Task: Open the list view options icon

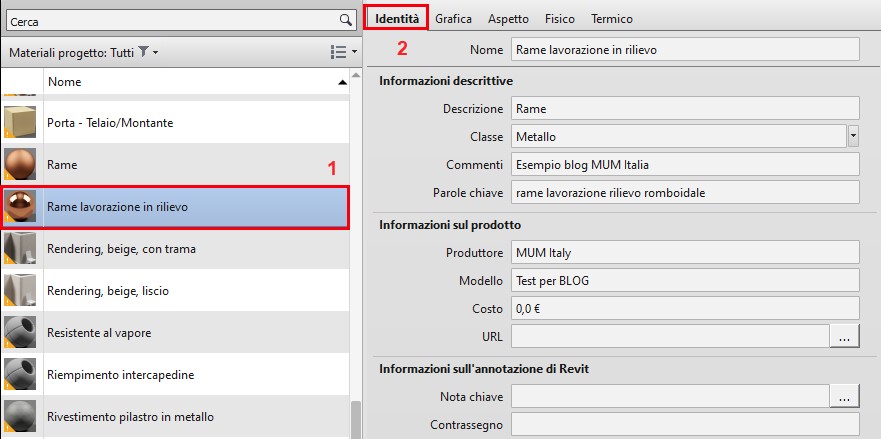Action: 339,51
